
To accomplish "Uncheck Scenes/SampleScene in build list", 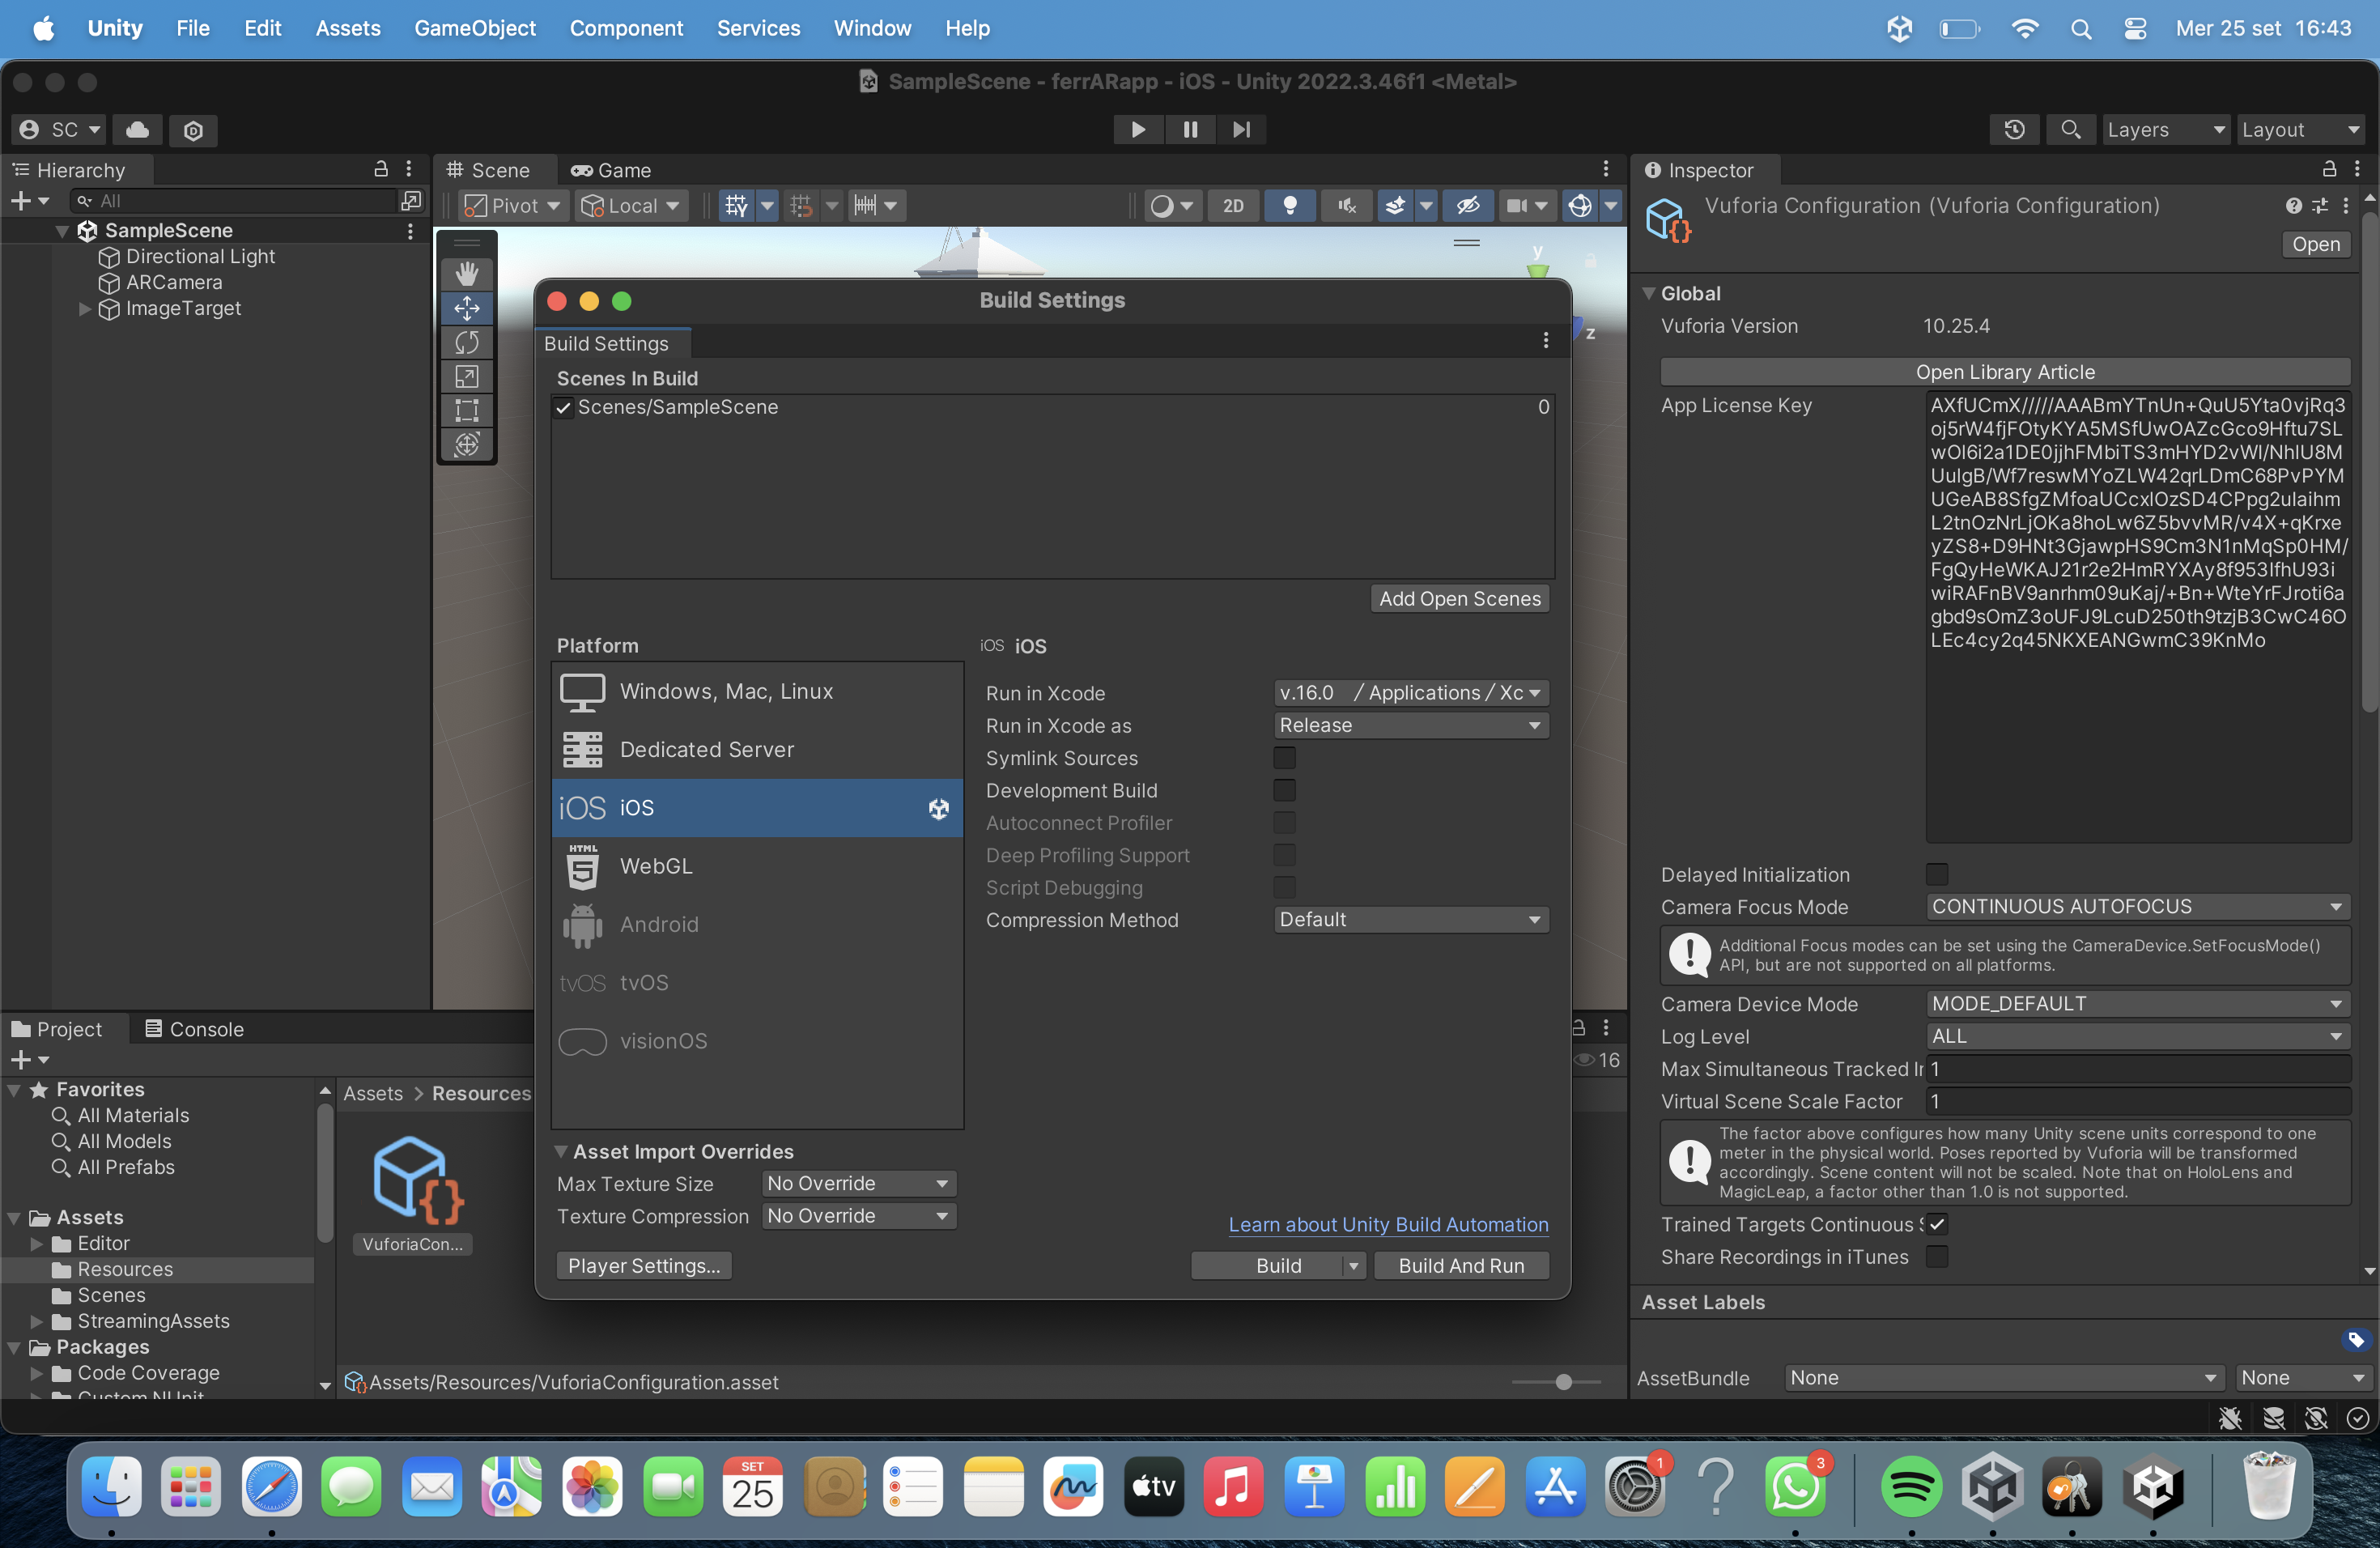I will (564, 407).
